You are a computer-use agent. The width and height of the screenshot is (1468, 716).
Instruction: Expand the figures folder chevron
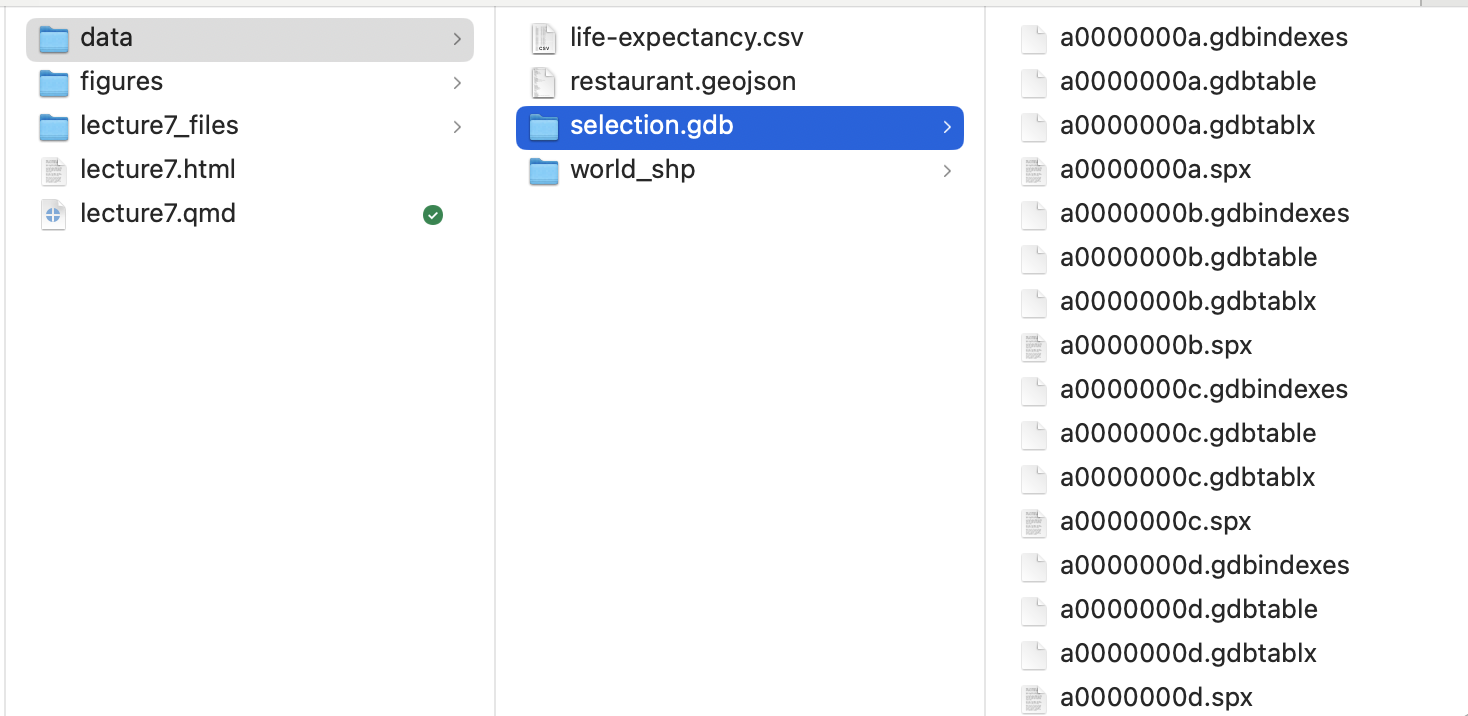click(x=457, y=83)
